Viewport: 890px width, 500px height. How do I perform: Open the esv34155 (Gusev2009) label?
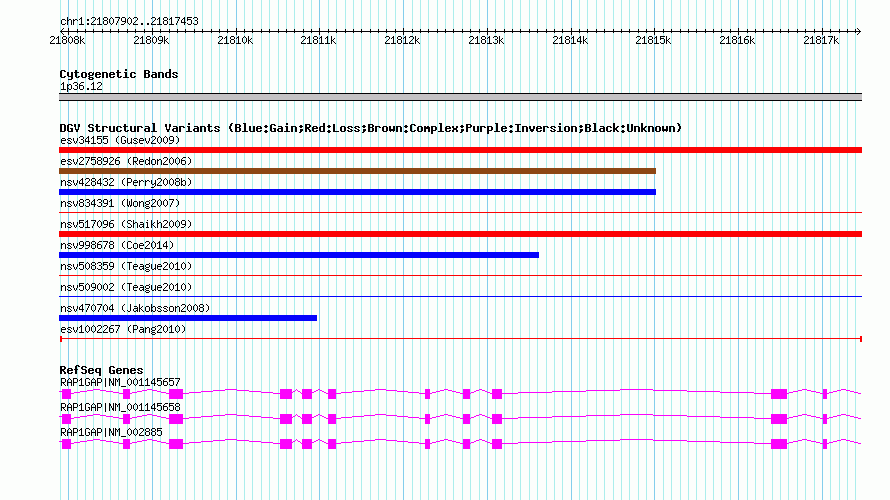point(120,140)
